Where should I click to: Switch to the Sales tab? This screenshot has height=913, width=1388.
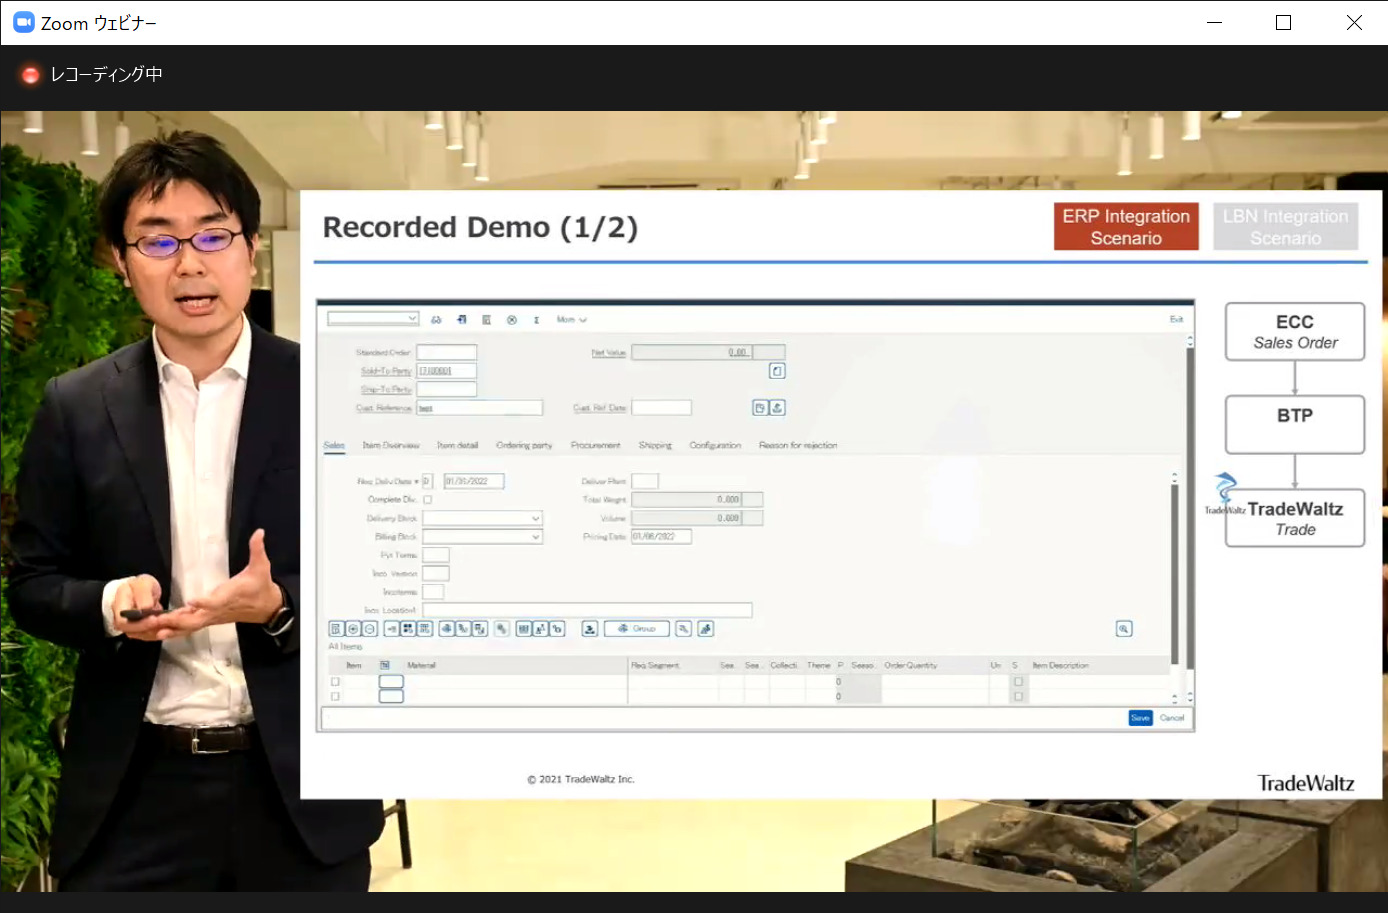(x=334, y=445)
